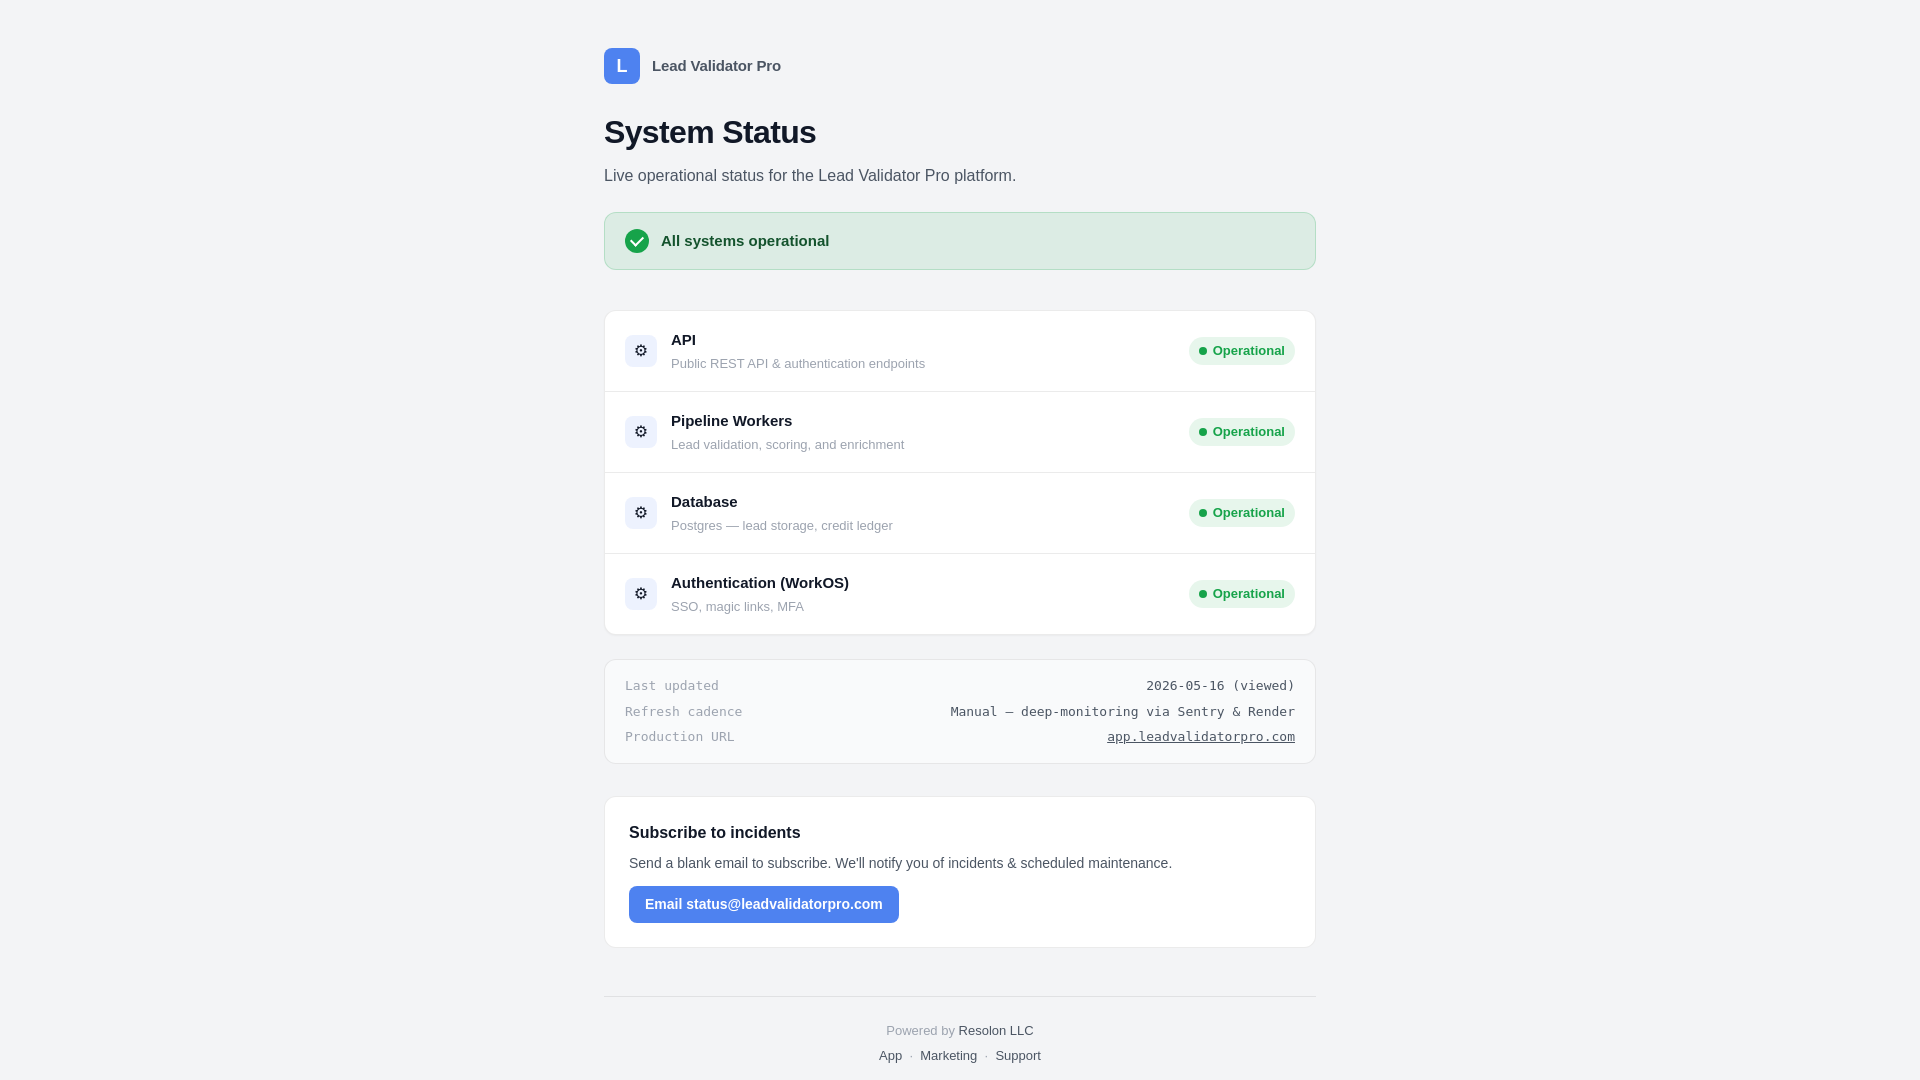Click the Operational badge for Authentication (WorkOS)

coord(1241,594)
